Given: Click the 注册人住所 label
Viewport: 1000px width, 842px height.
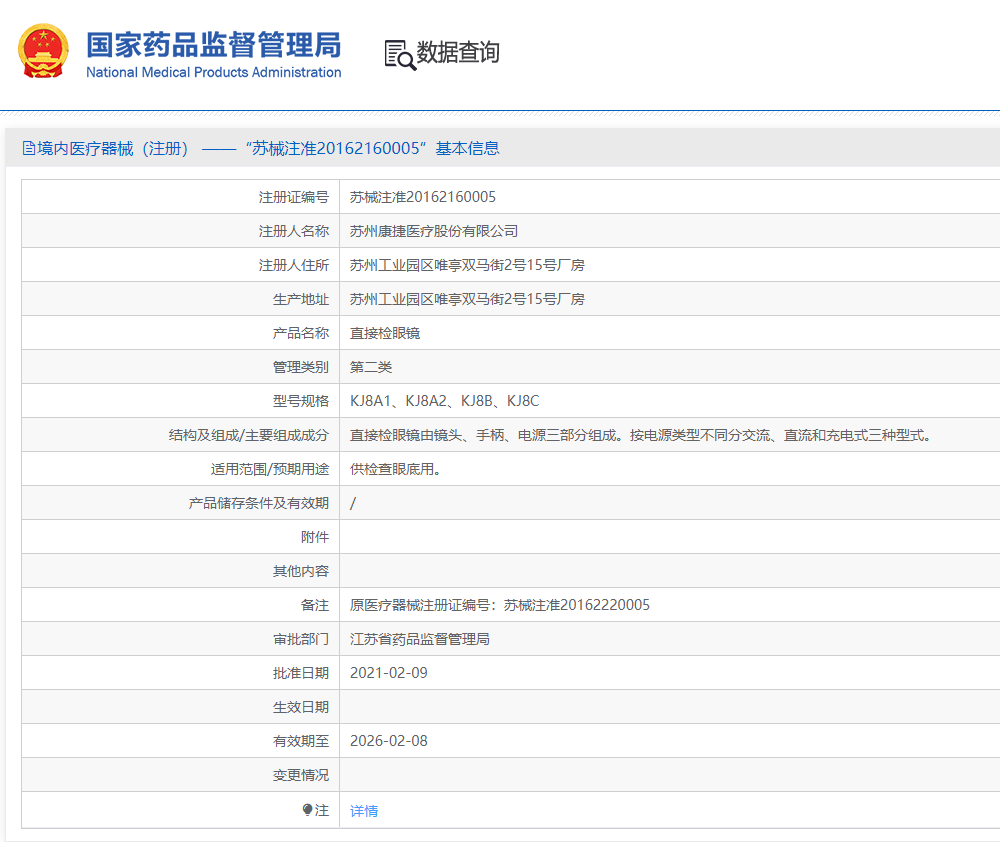Looking at the screenshot, I should click(293, 265).
